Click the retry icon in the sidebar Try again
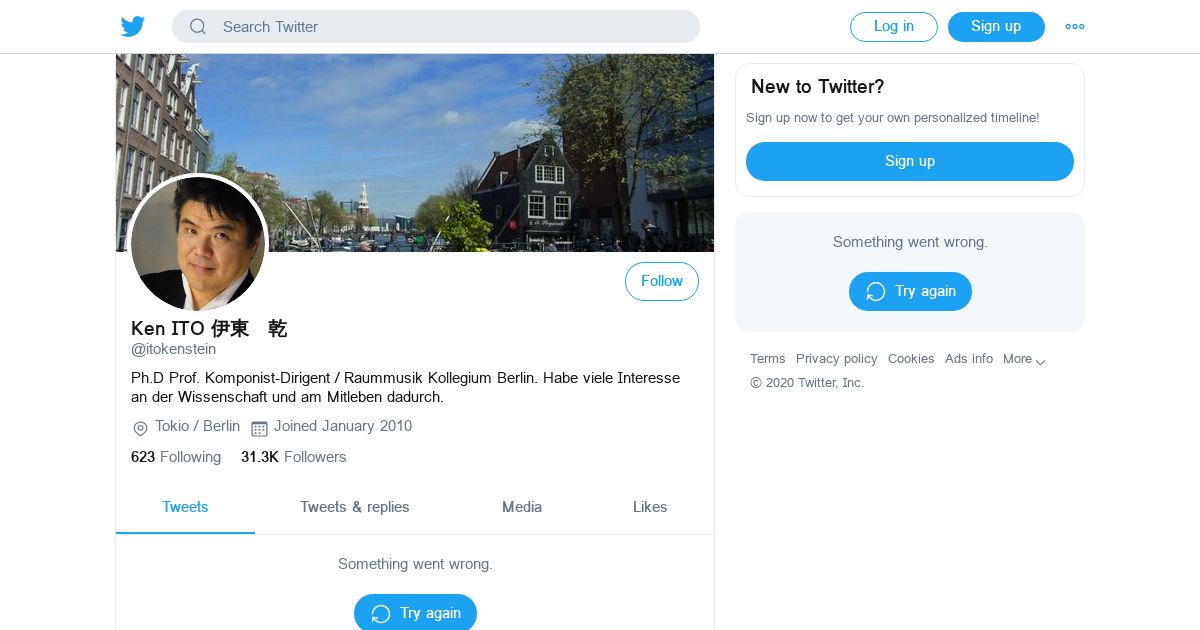This screenshot has height=630, width=1200. pos(876,291)
